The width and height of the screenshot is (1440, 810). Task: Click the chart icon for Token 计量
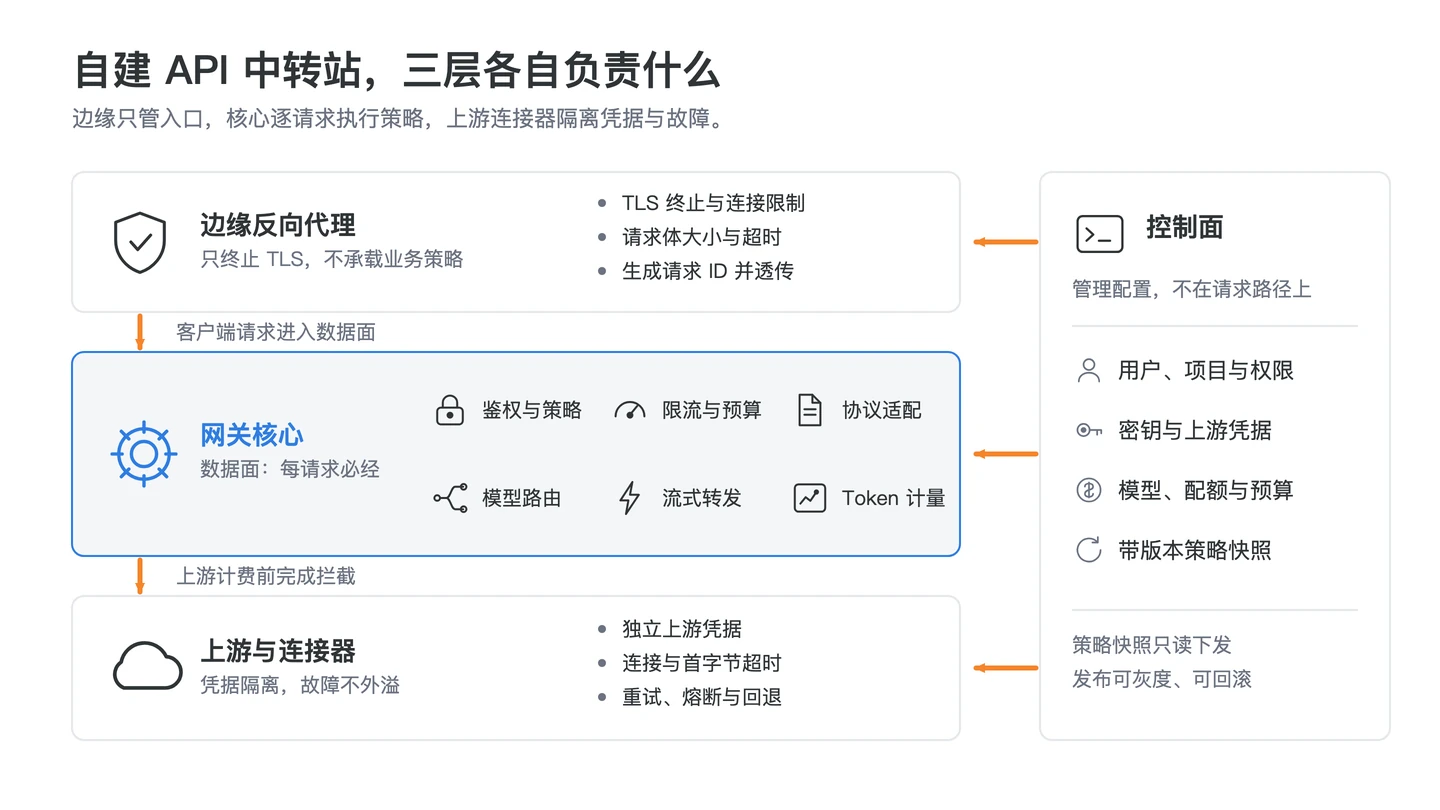810,498
